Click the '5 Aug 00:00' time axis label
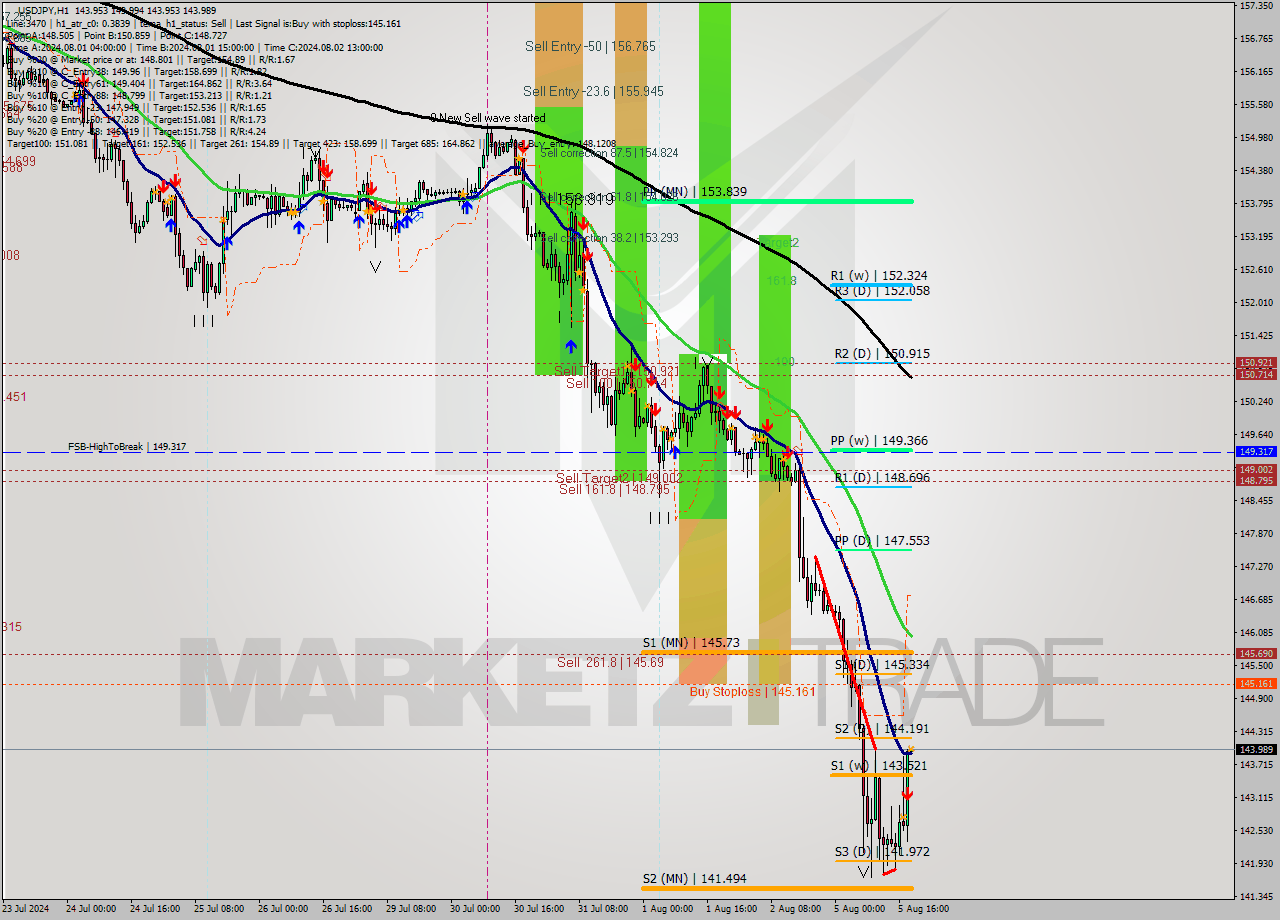 [x=859, y=909]
